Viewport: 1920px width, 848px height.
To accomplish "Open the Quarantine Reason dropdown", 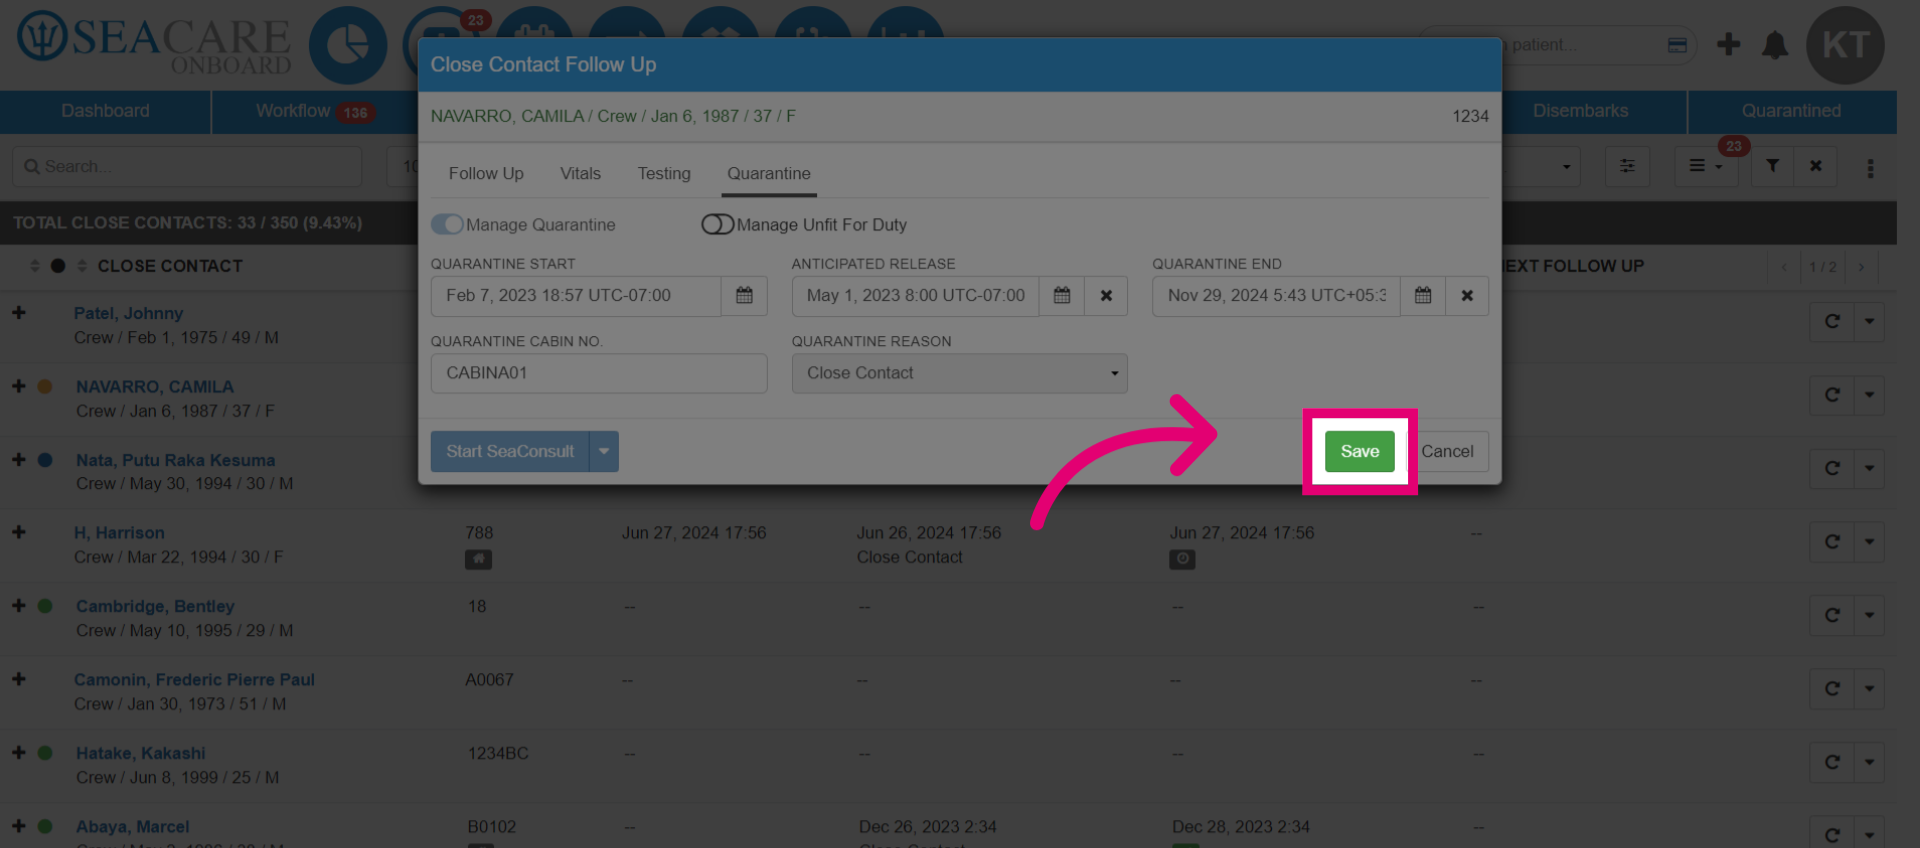I will tap(960, 373).
